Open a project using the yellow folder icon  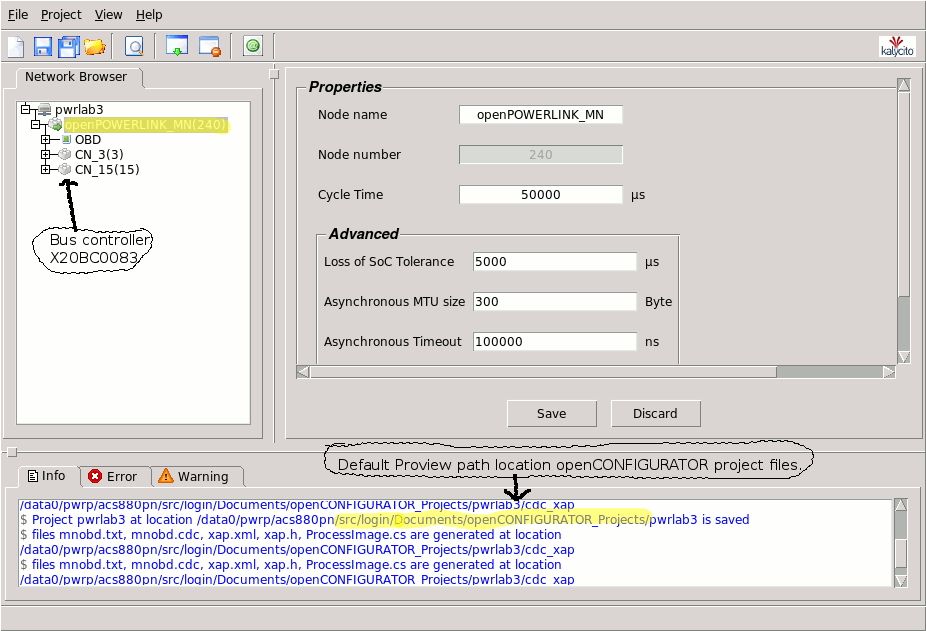[94, 46]
